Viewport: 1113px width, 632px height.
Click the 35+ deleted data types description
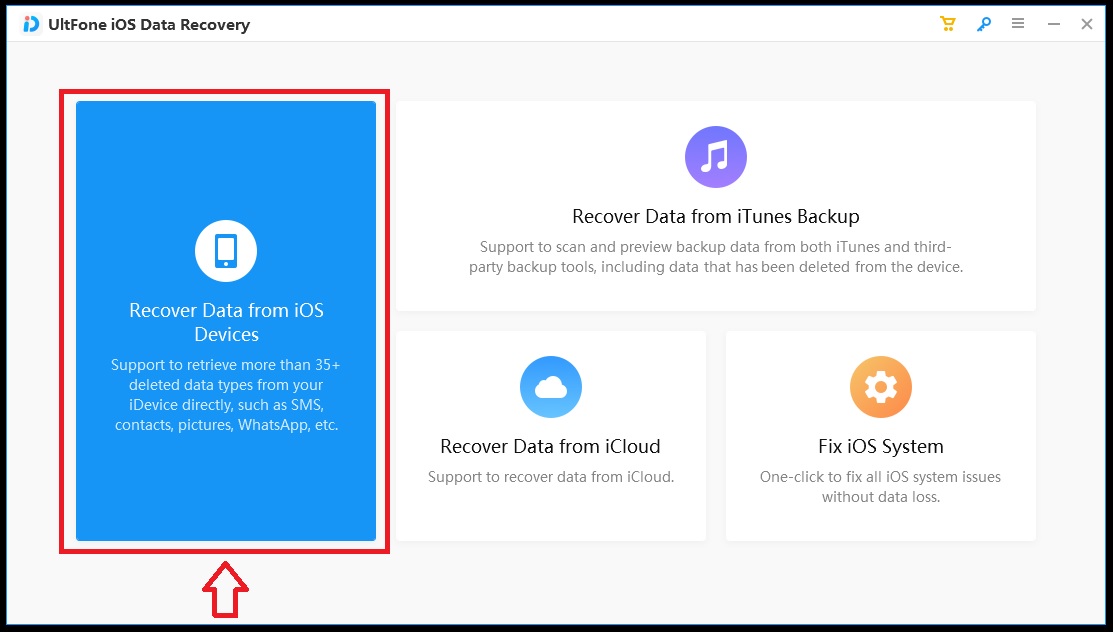click(225, 395)
